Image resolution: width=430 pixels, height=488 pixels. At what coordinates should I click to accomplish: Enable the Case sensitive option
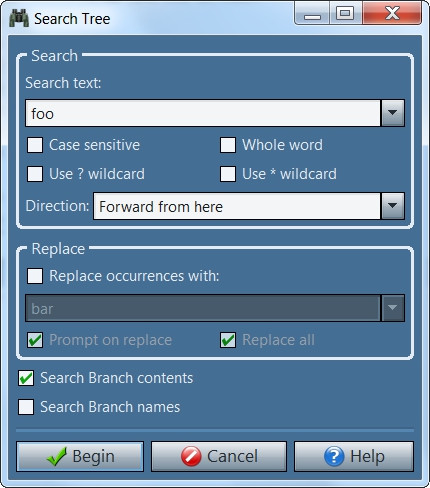[35, 145]
